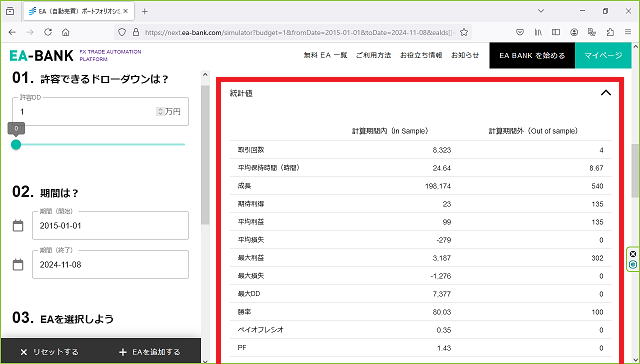List all tabs dropdown arrow
This screenshot has width=640, height=364.
(541, 11)
